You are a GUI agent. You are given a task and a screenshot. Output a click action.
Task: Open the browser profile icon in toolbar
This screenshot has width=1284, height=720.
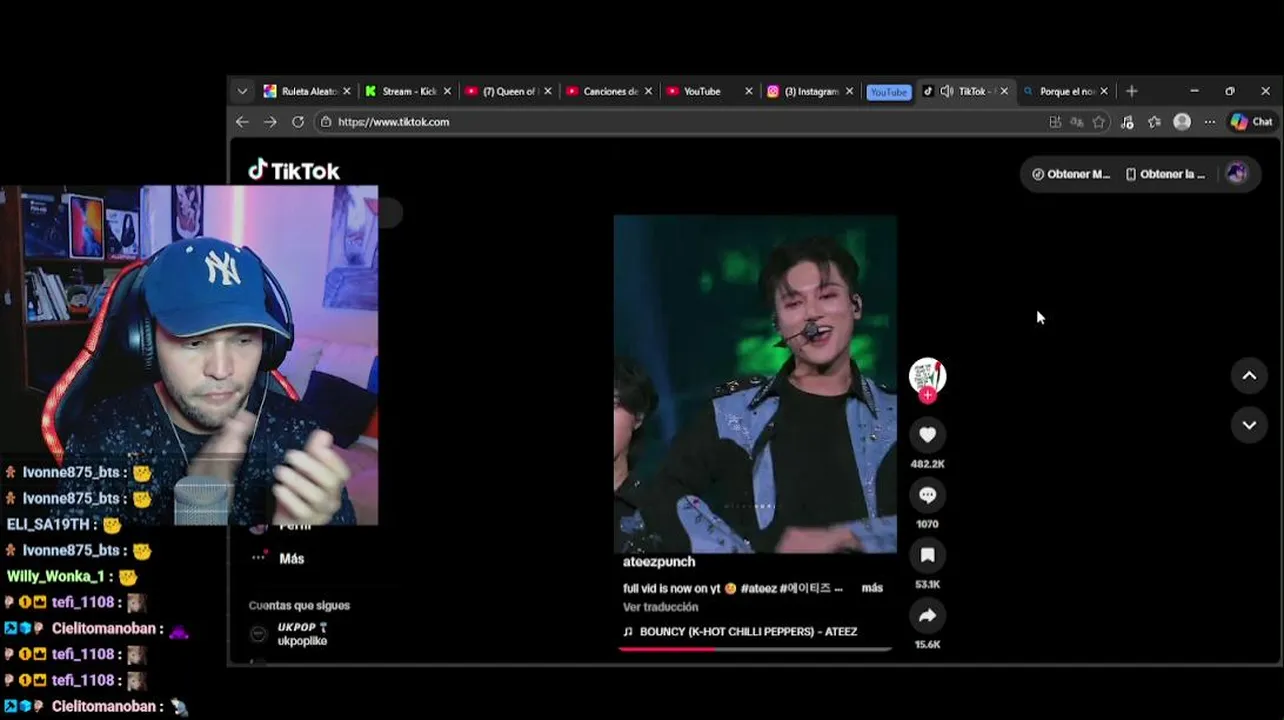coord(1182,122)
